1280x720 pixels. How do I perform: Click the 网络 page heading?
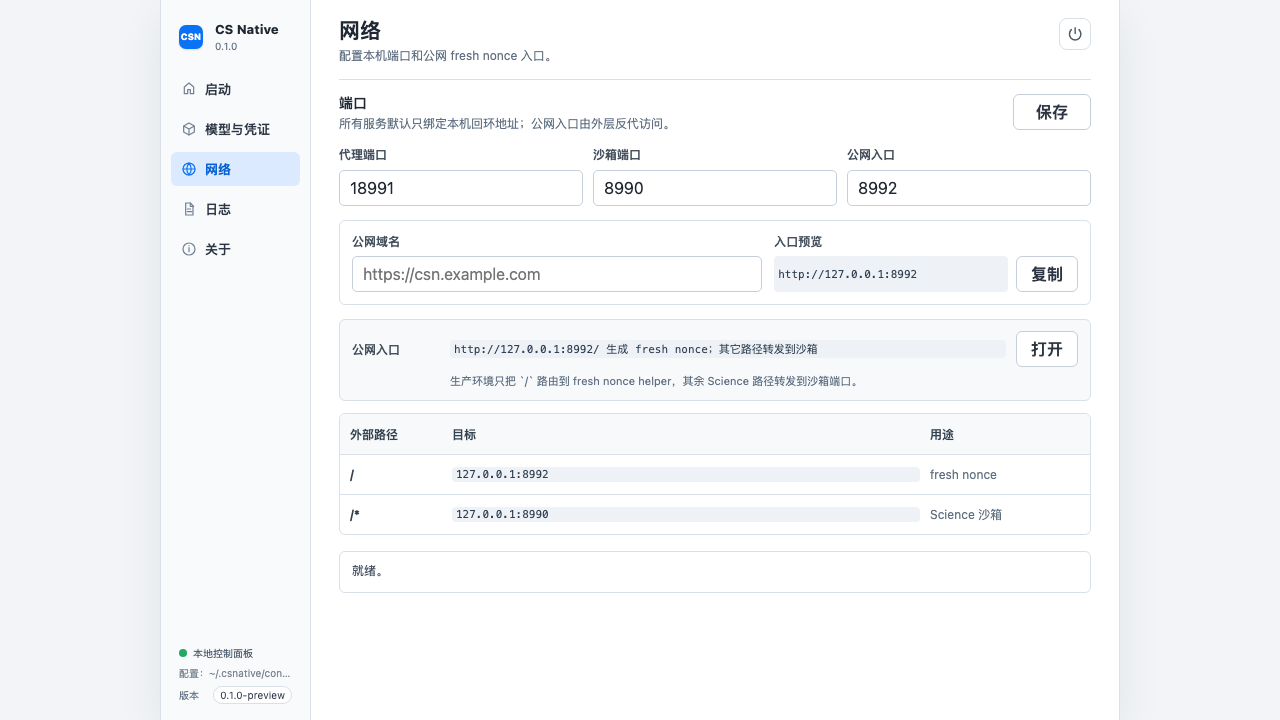360,31
